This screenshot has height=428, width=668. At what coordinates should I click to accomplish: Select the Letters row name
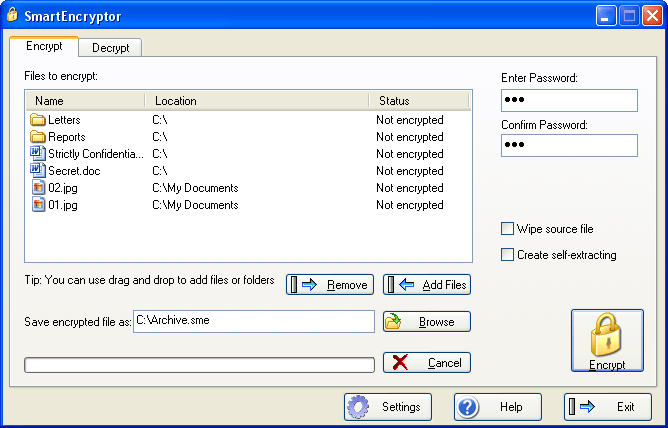[x=64, y=120]
